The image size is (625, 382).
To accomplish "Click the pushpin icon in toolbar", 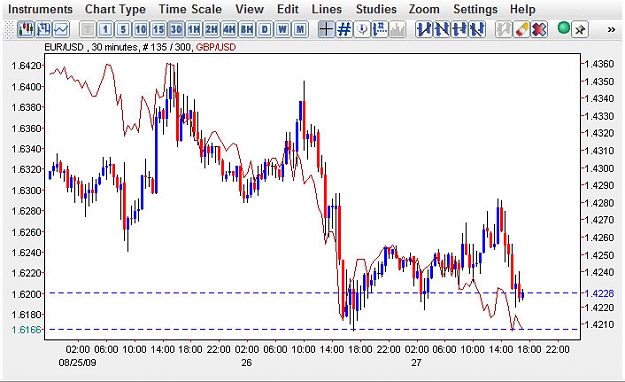I will (580, 30).
